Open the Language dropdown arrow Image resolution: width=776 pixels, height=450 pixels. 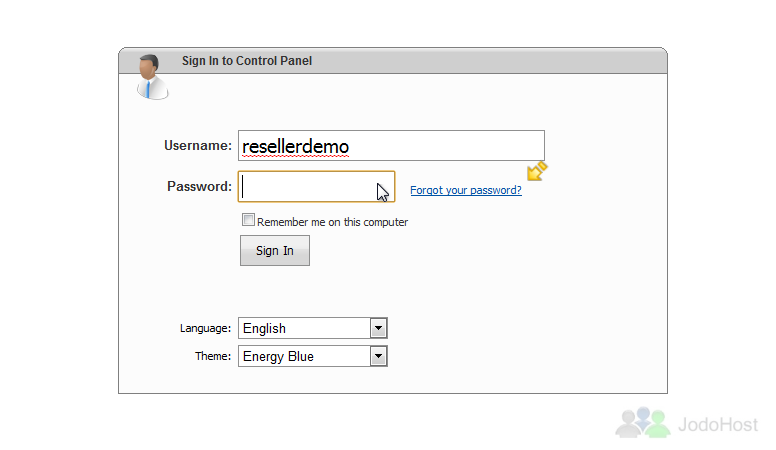(x=379, y=328)
